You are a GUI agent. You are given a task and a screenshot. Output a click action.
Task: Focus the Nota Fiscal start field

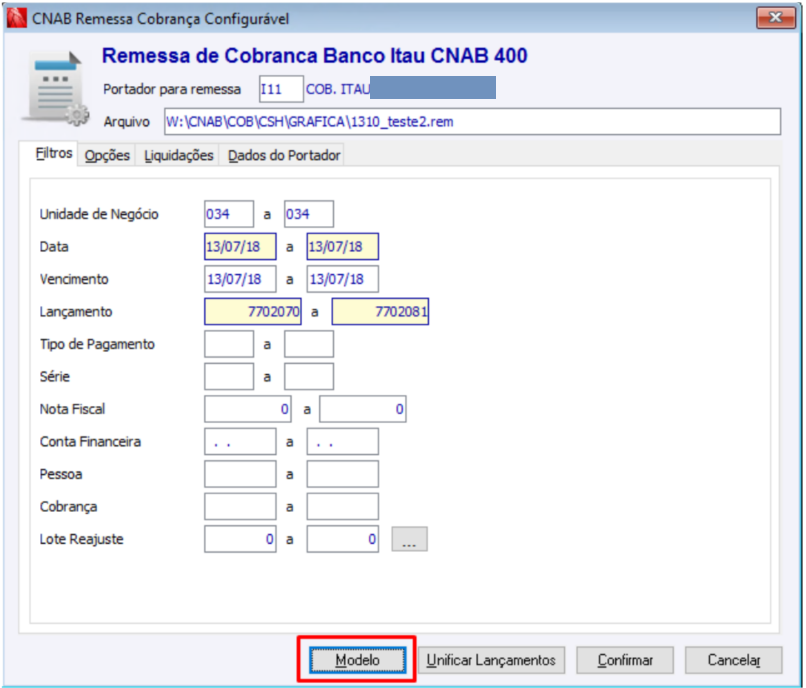[248, 409]
